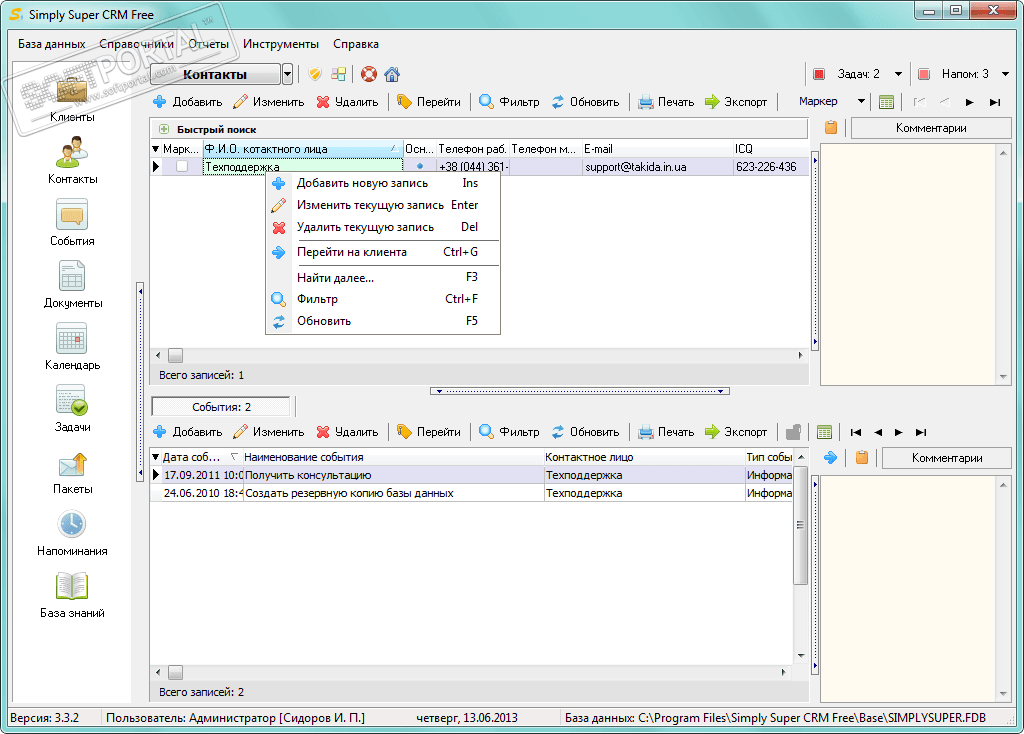This screenshot has height=734, width=1024.
Task: Choose Добавить новую запись from the context menu
Action: (383, 184)
